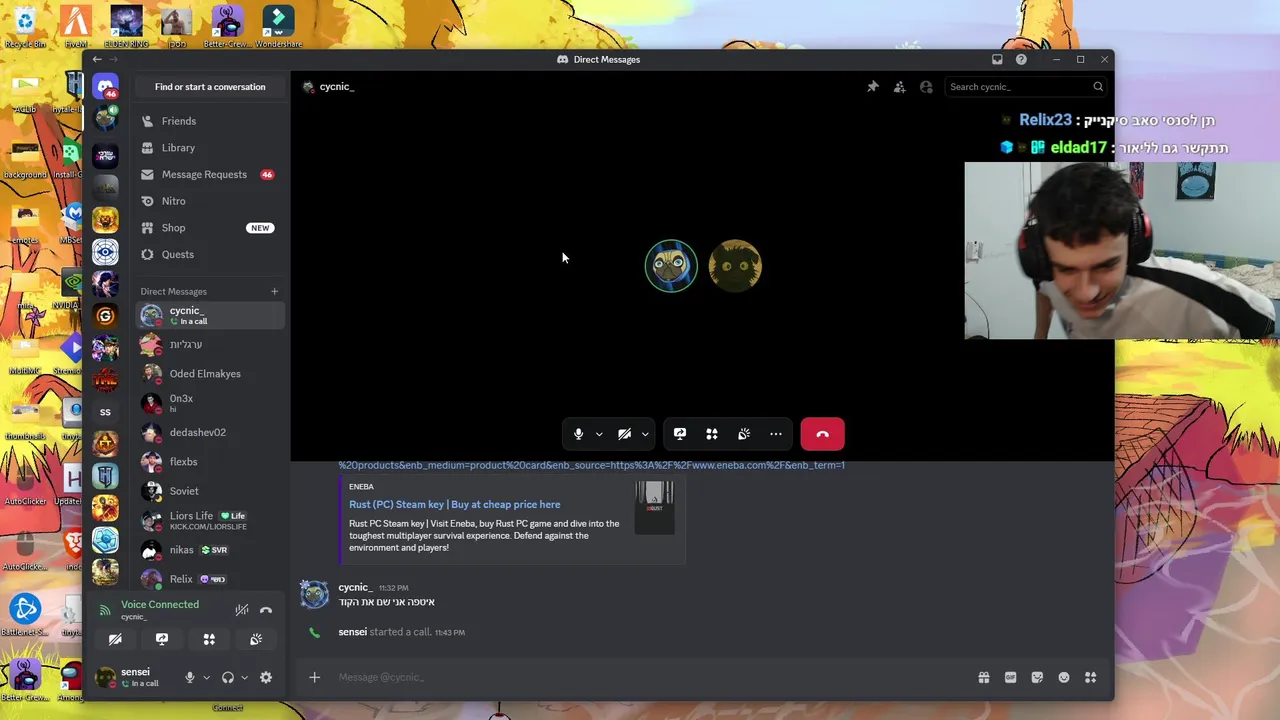This screenshot has width=1280, height=720.
Task: Expand microphone device options arrow in call bar
Action: click(599, 434)
